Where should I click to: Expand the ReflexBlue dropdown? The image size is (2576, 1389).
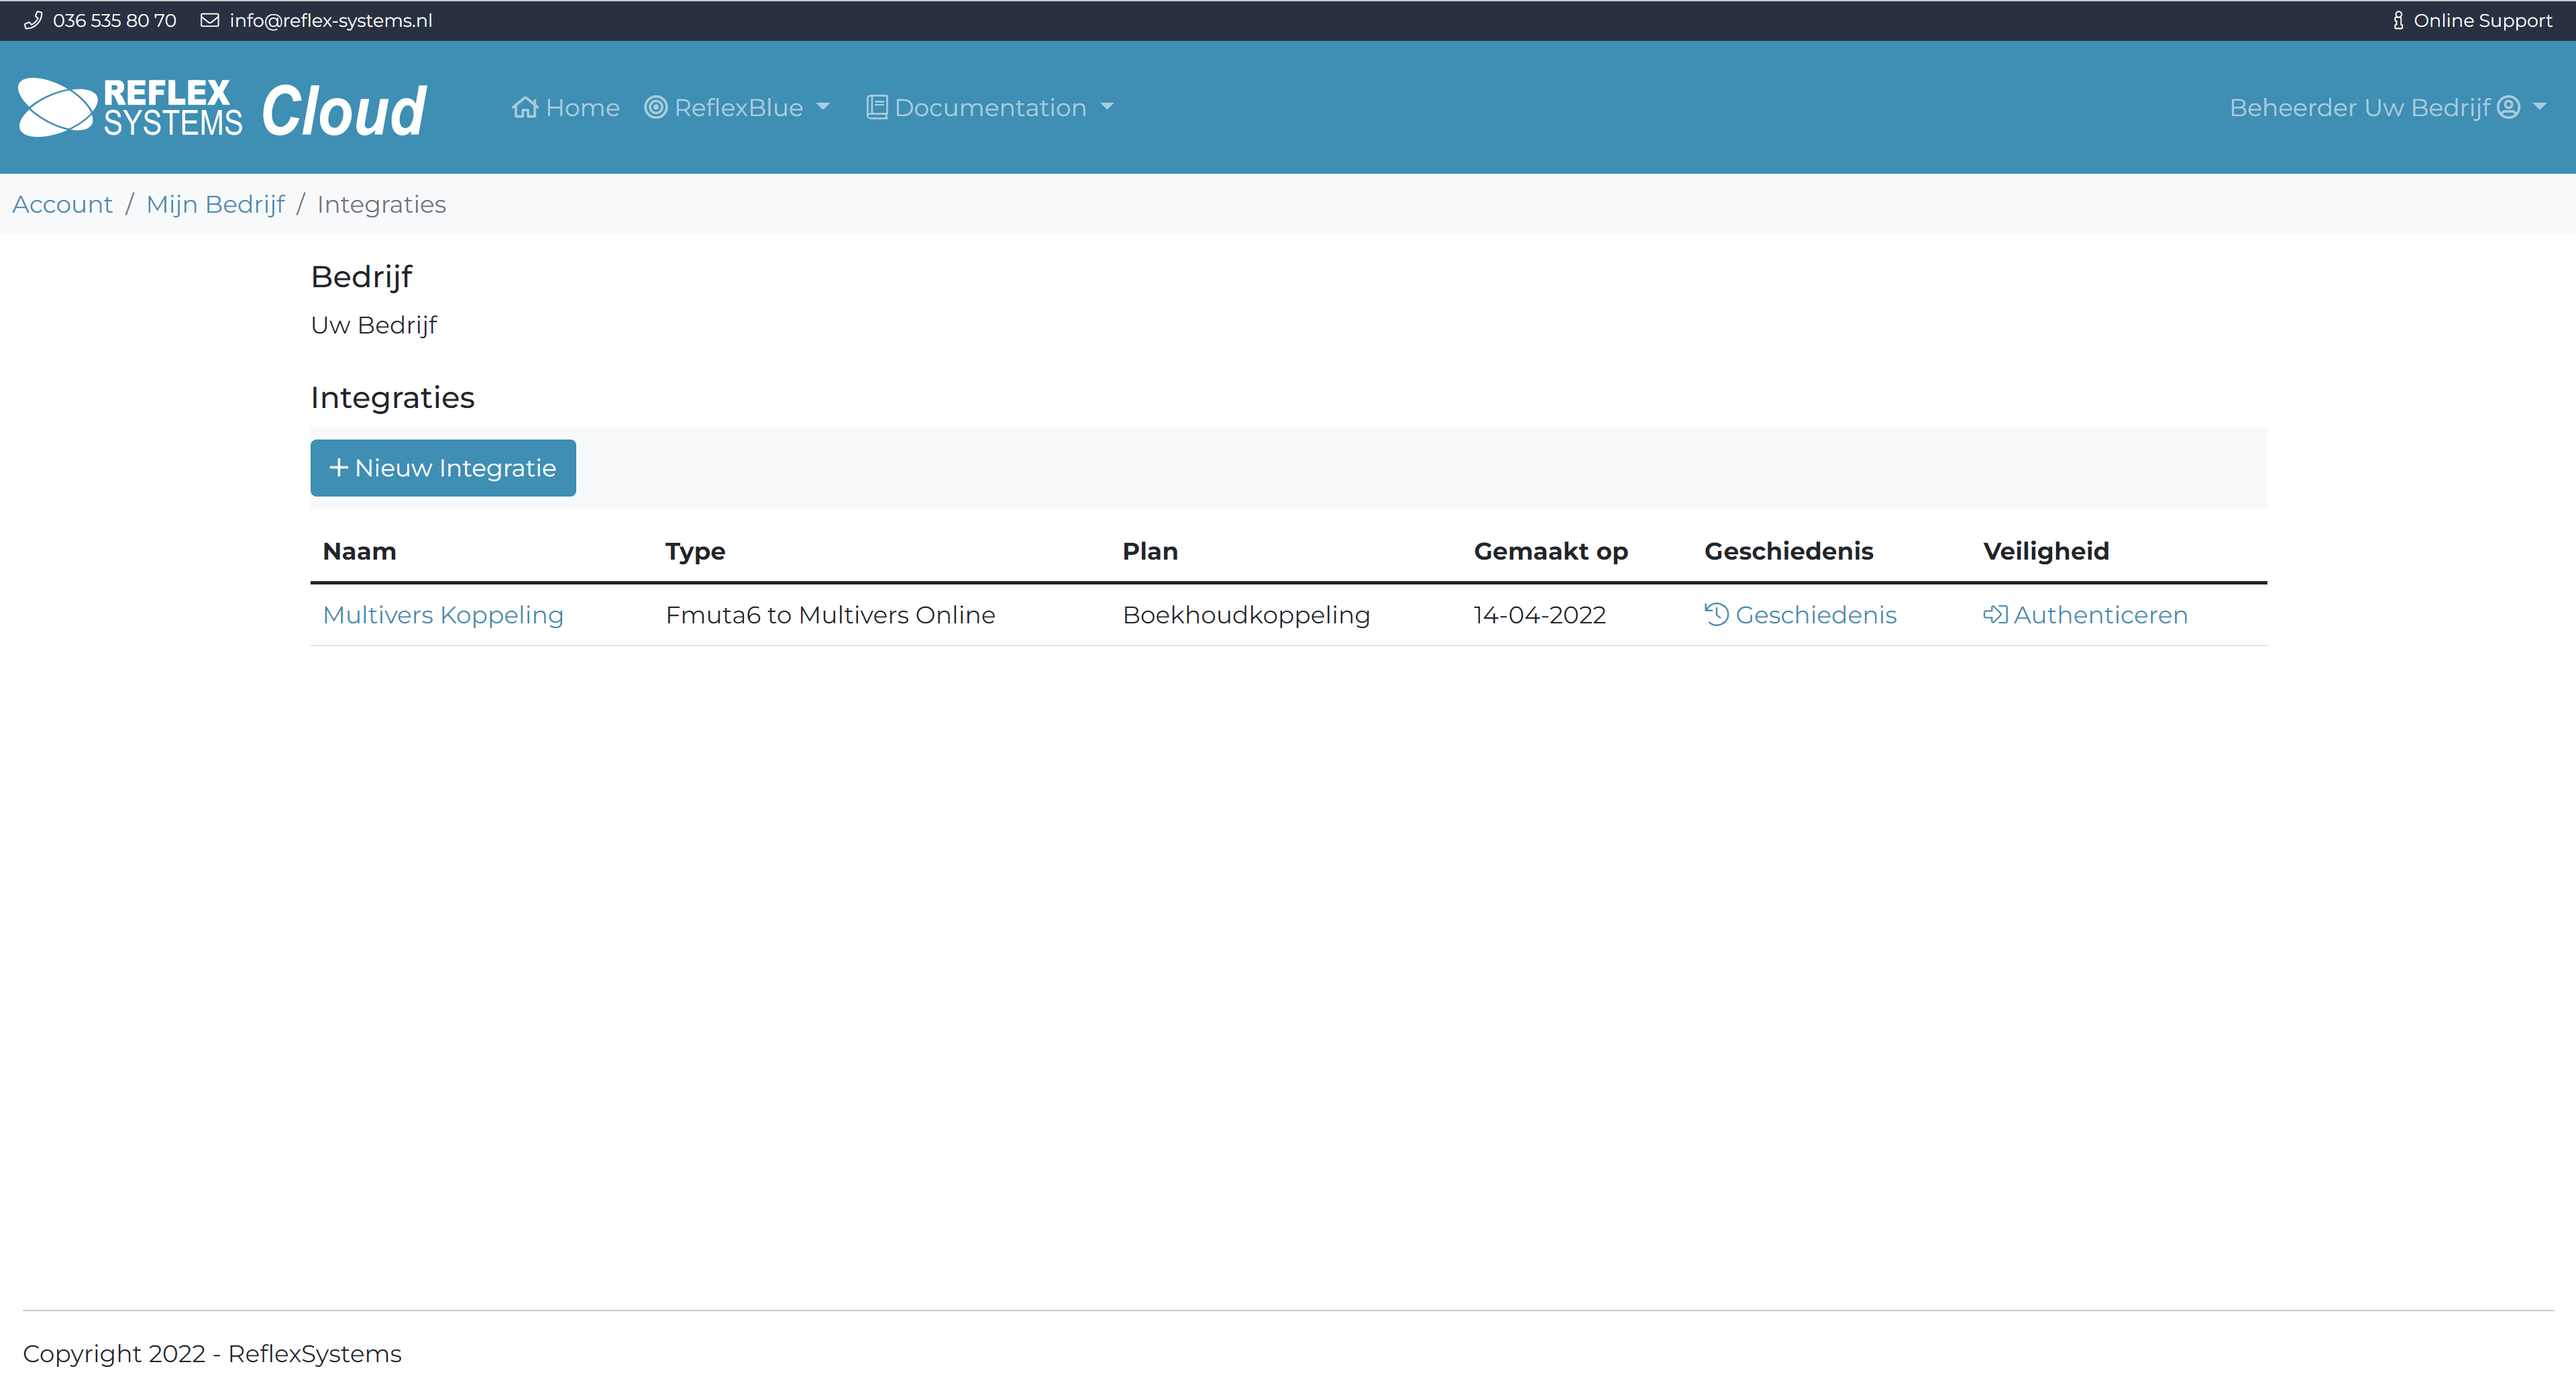tap(822, 107)
